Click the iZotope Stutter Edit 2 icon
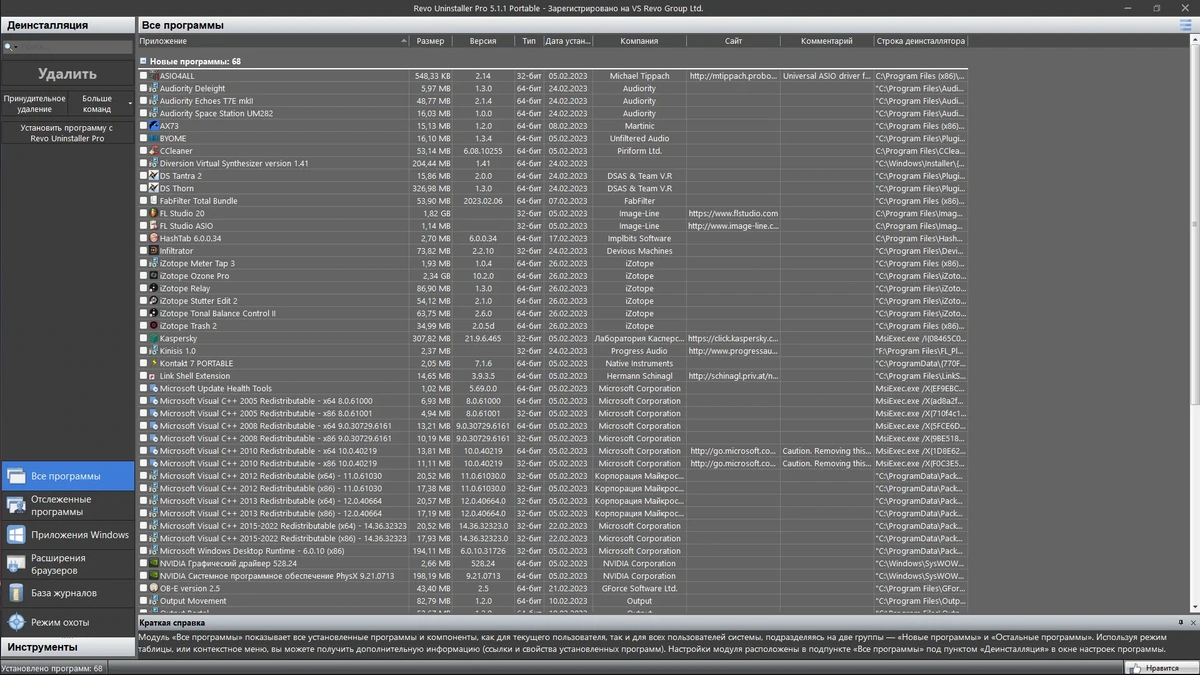 [153, 301]
